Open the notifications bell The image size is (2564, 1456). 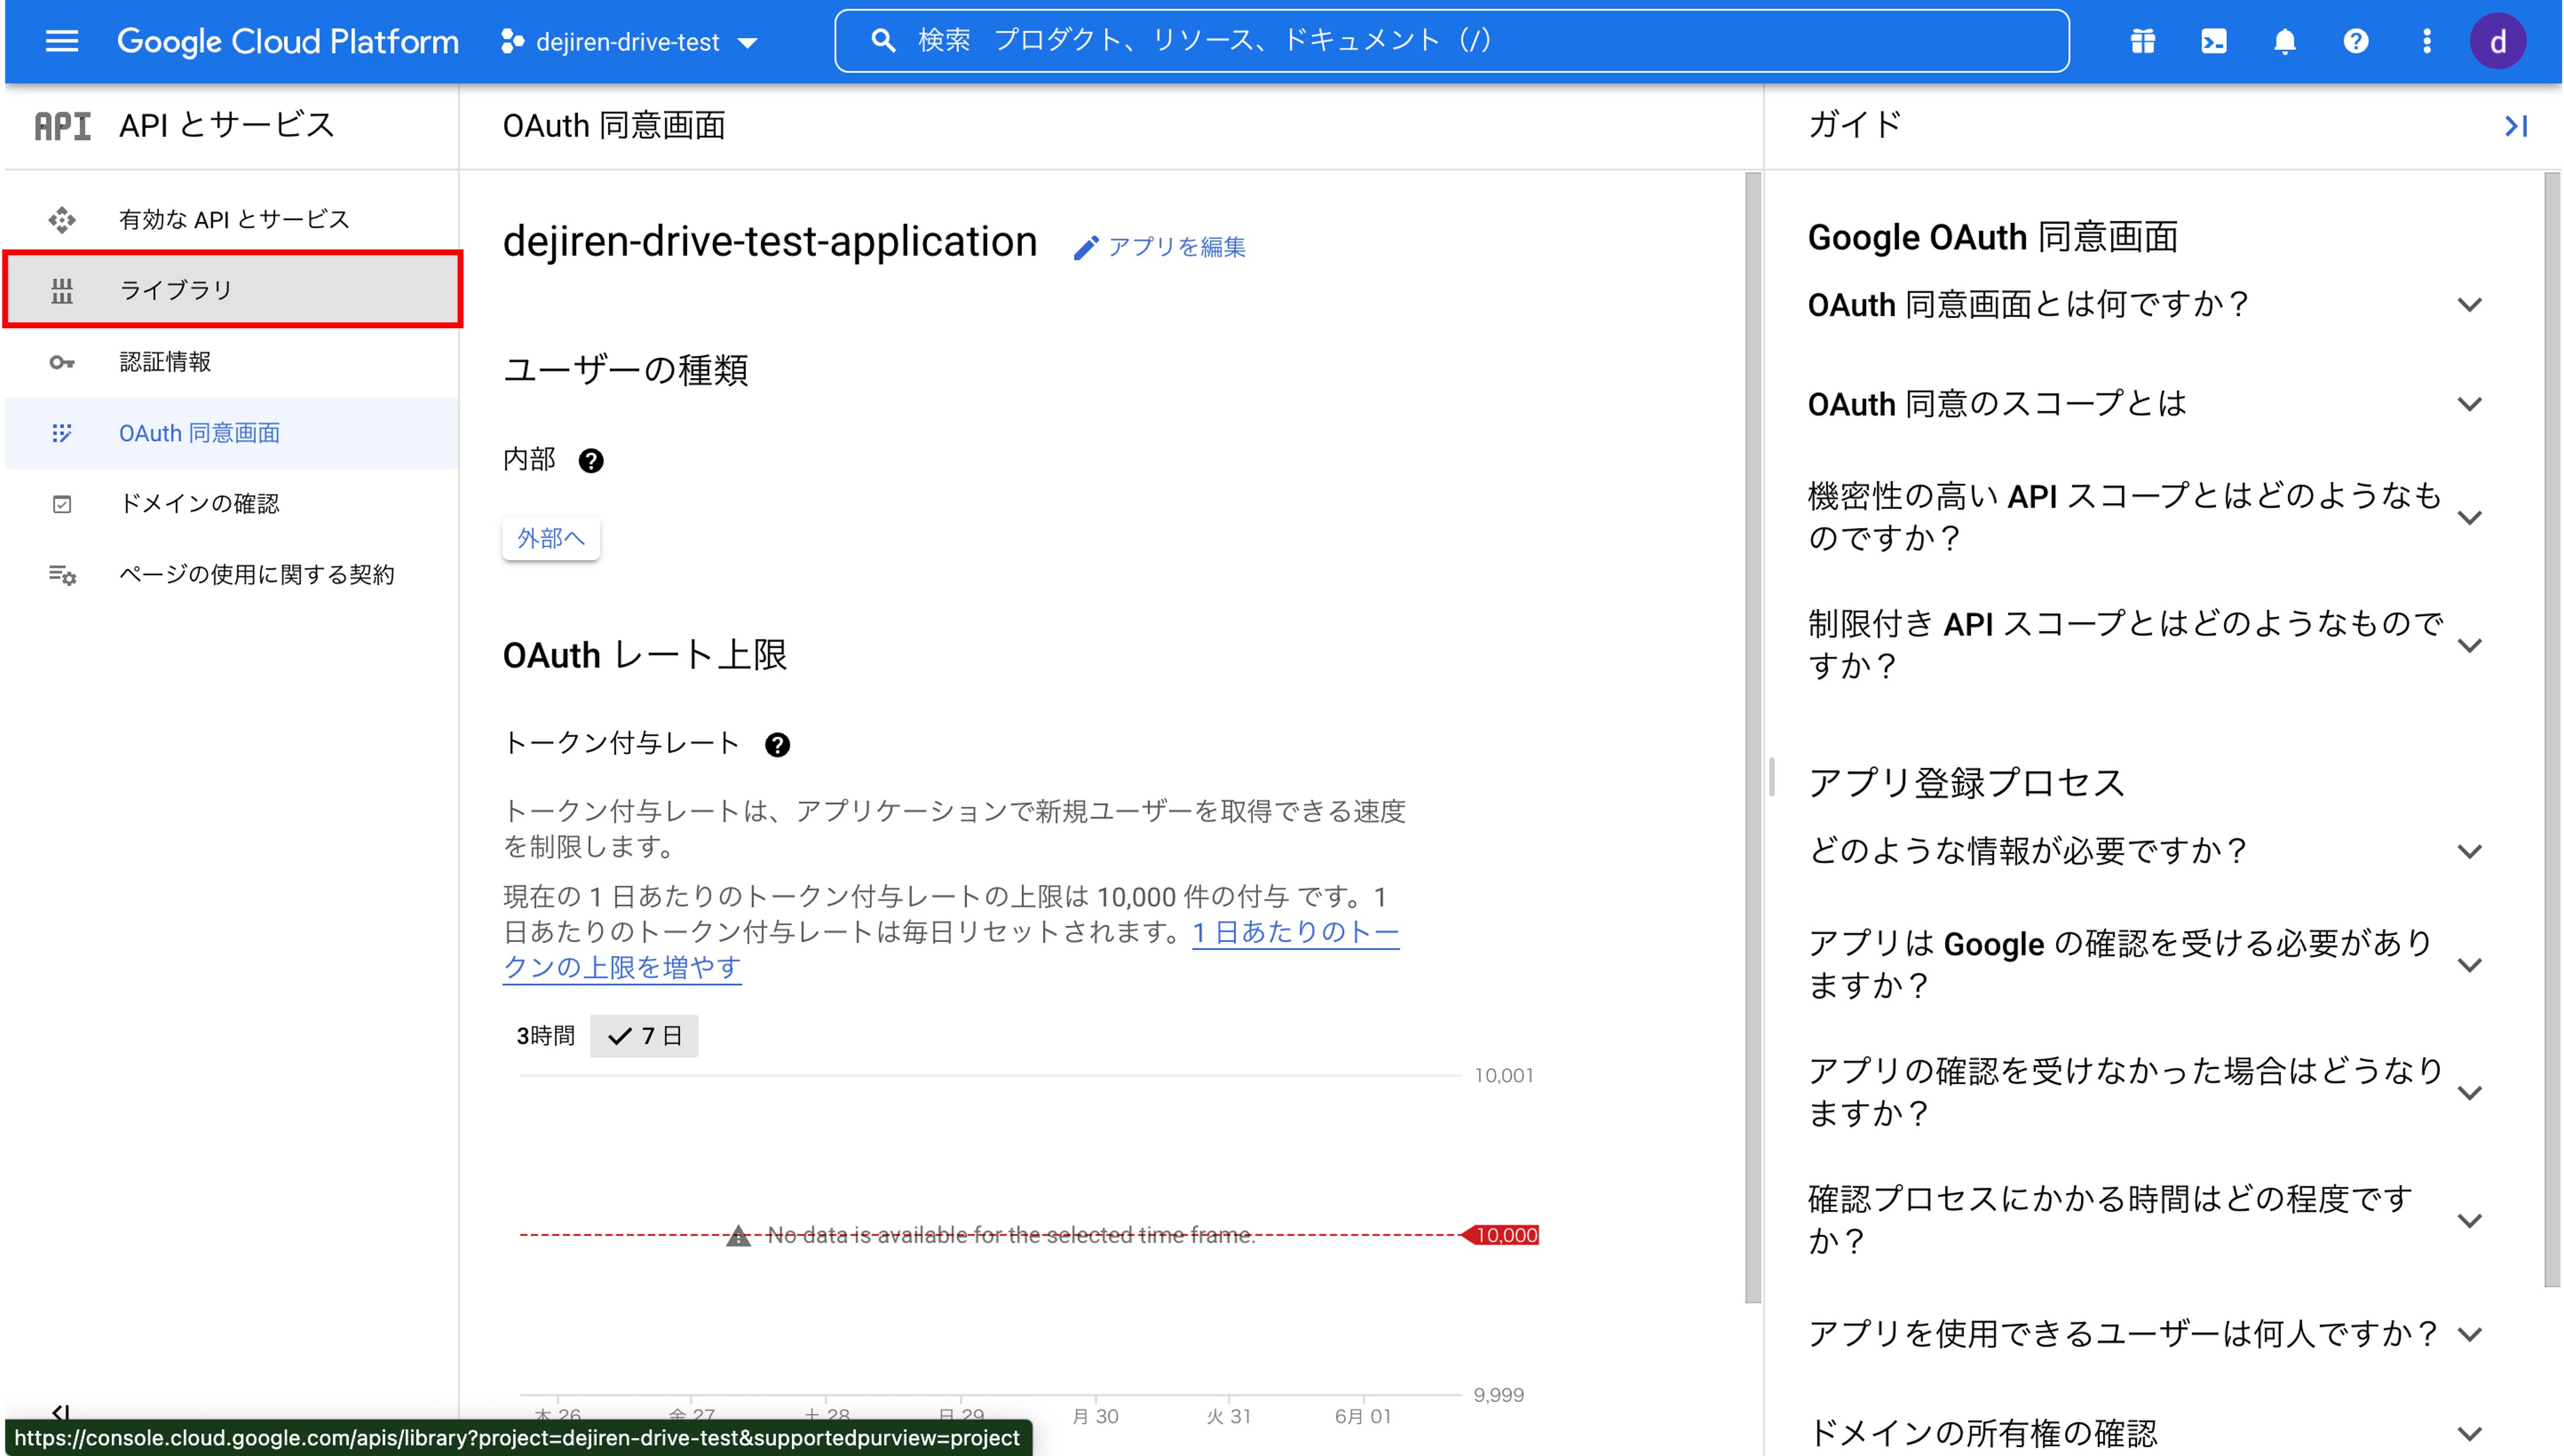pos(2285,41)
